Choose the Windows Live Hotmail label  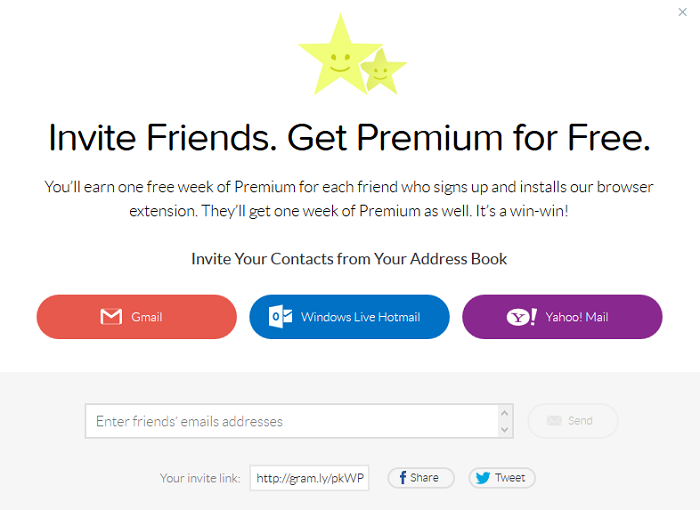coord(360,317)
